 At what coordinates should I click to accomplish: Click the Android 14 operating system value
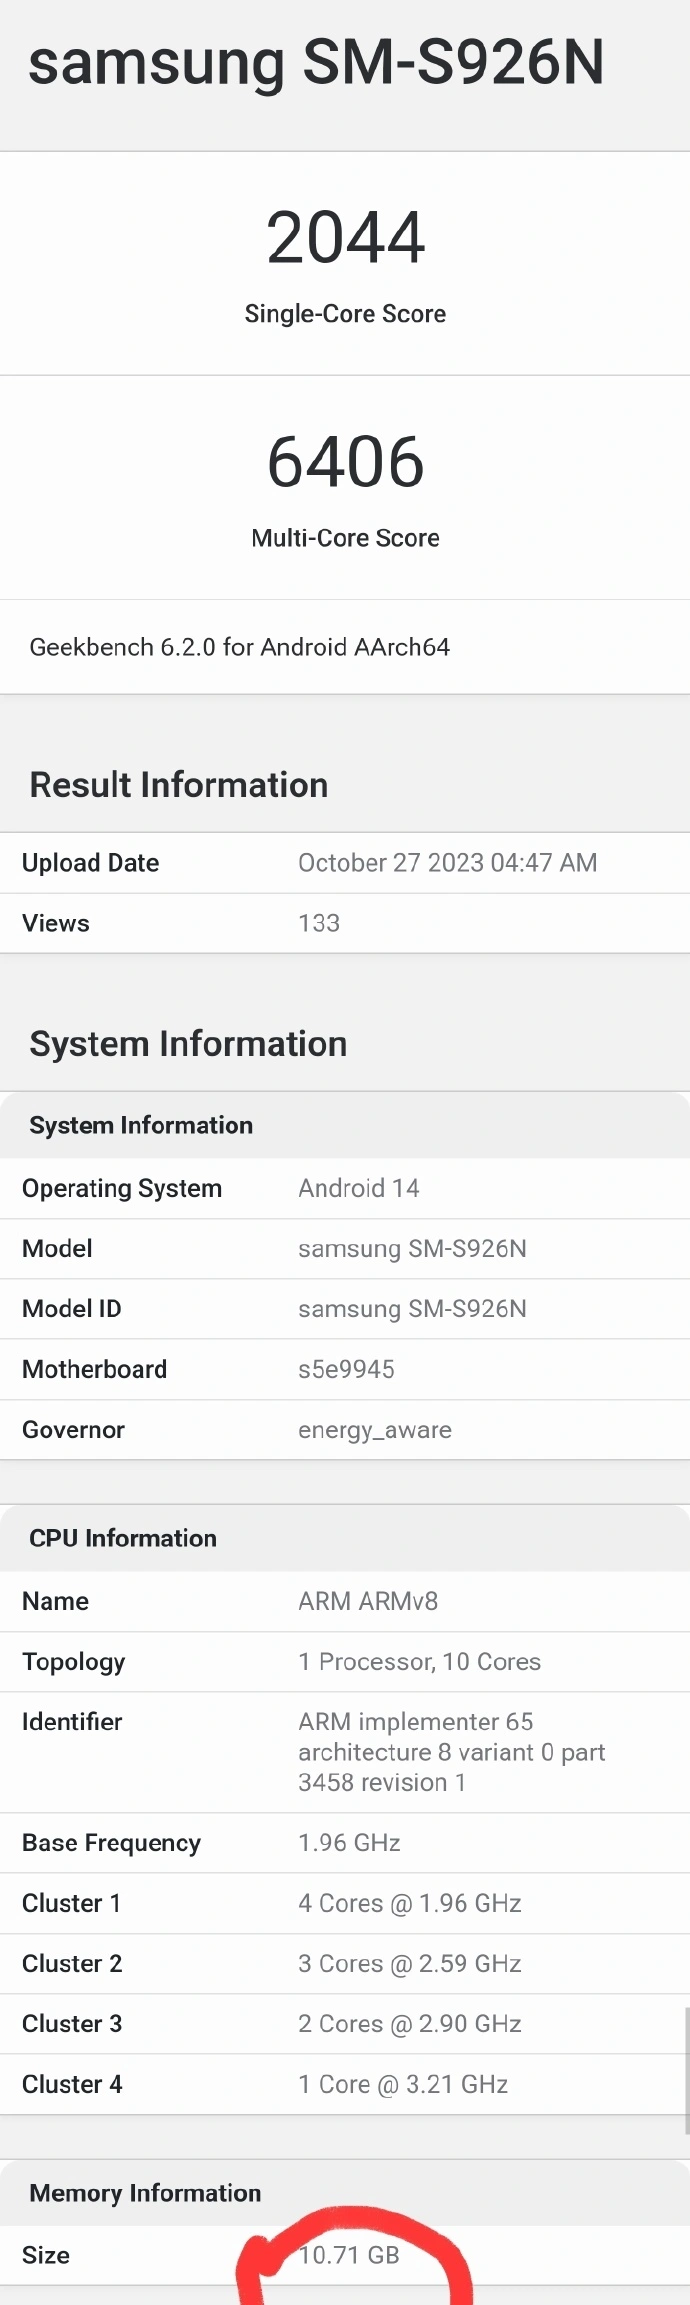point(358,1188)
